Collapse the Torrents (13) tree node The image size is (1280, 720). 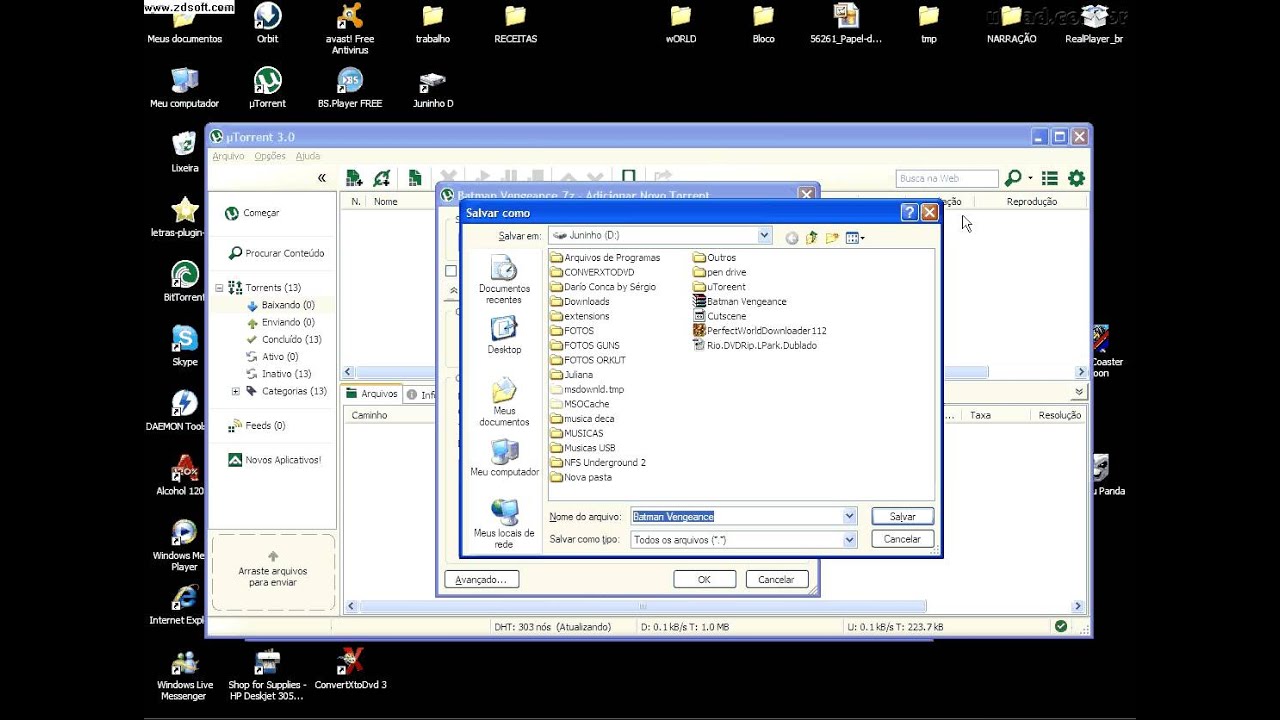coord(219,288)
